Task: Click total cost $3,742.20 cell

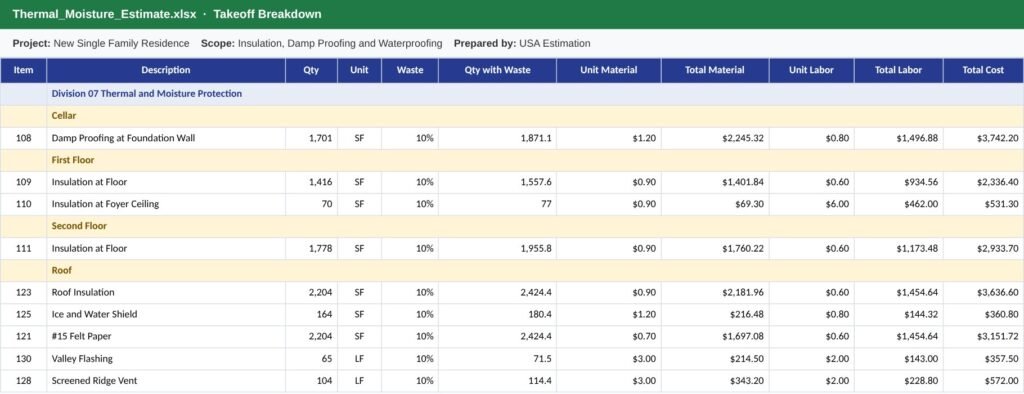Action: point(984,138)
